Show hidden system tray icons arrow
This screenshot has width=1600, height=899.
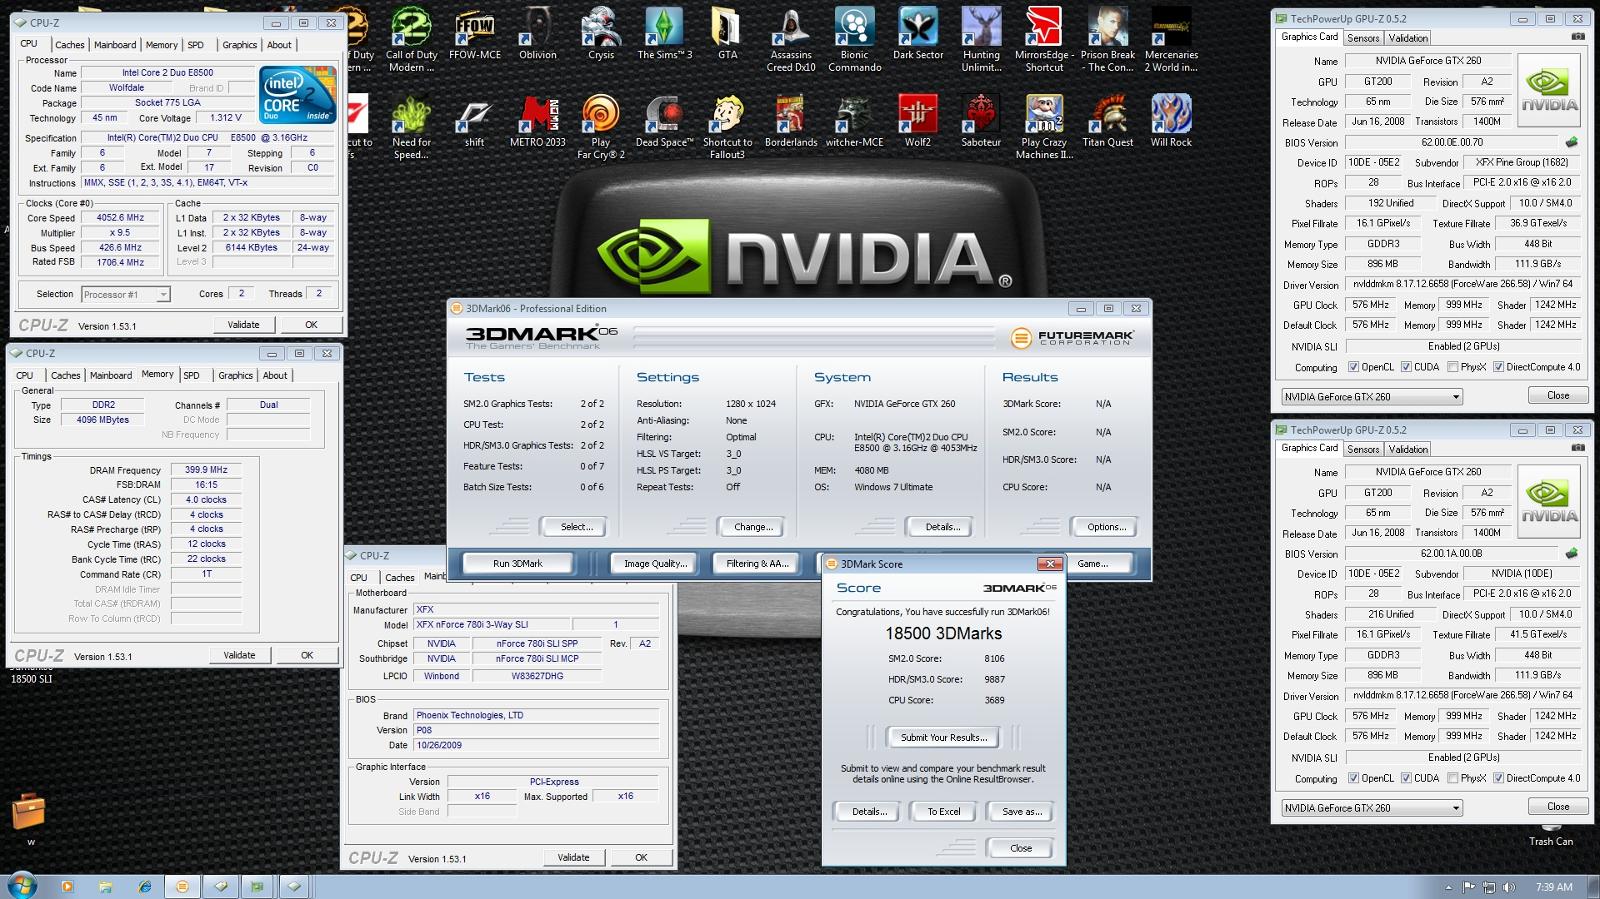[1449, 887]
